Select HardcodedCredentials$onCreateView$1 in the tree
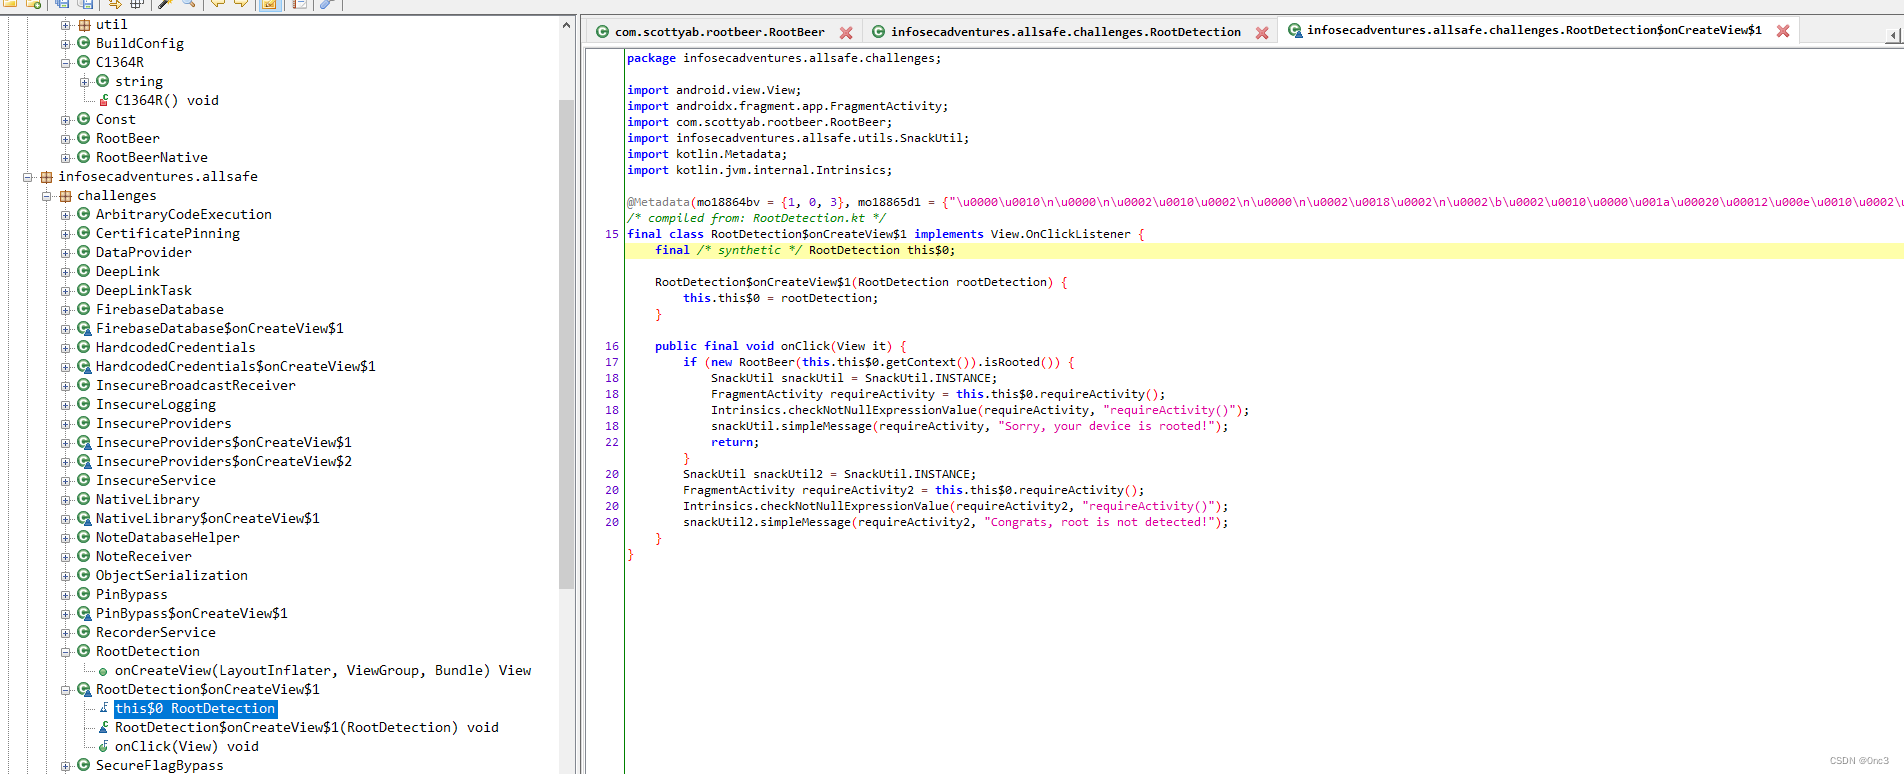Screen dimensions: 1904x774 [235, 366]
